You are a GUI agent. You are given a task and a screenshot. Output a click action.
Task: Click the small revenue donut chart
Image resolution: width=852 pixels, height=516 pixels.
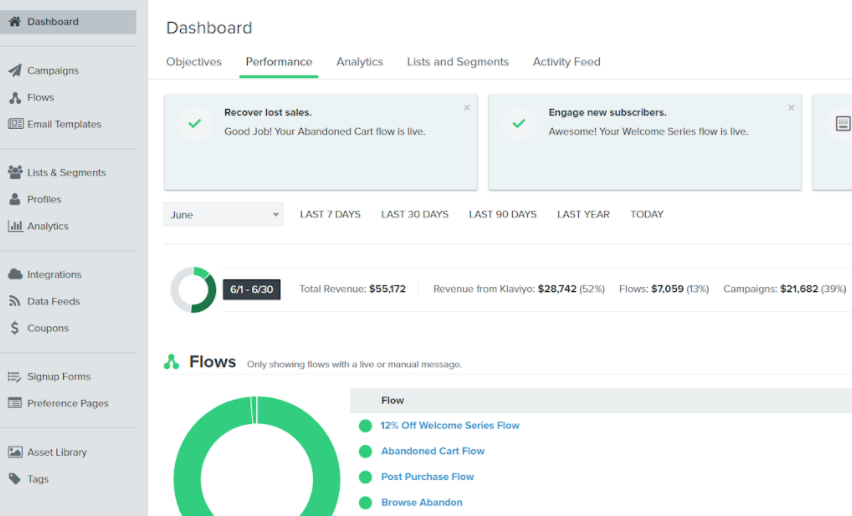tap(193, 290)
